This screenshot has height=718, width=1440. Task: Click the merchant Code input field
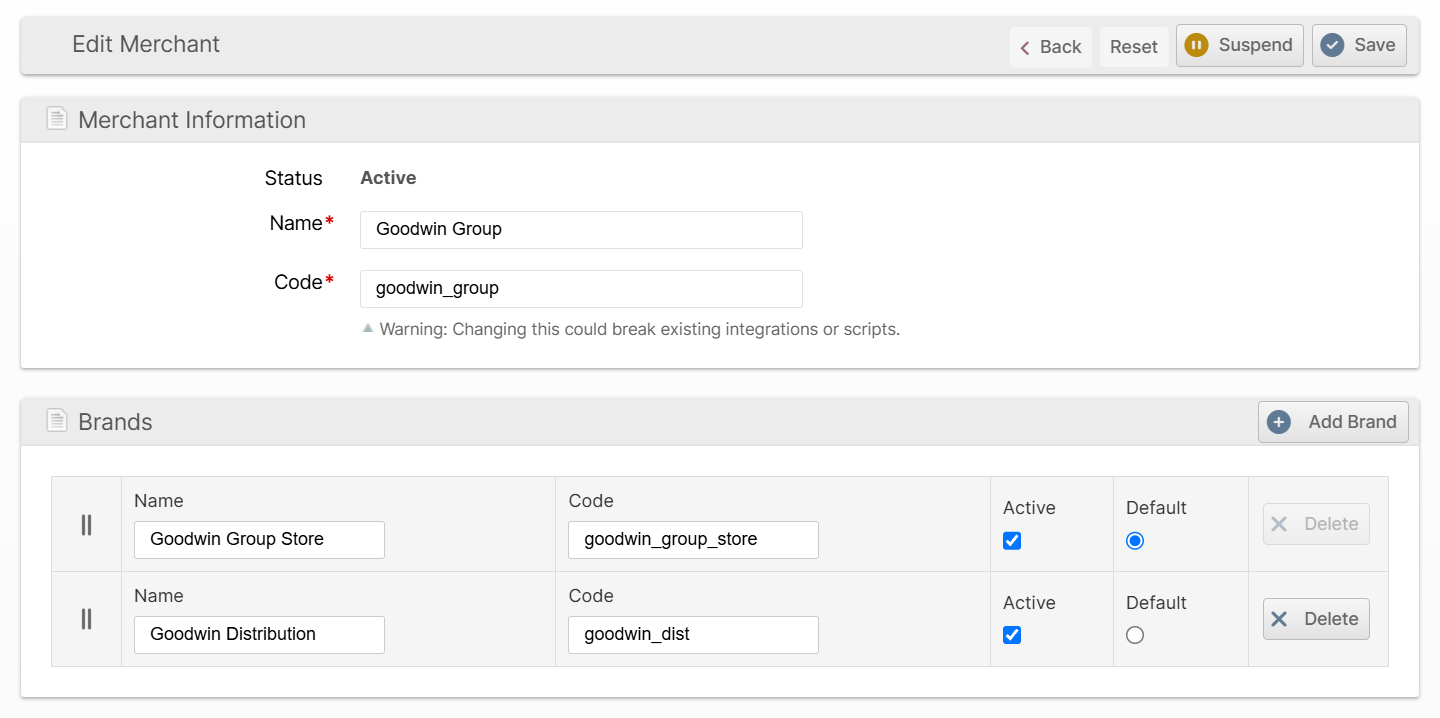[581, 288]
